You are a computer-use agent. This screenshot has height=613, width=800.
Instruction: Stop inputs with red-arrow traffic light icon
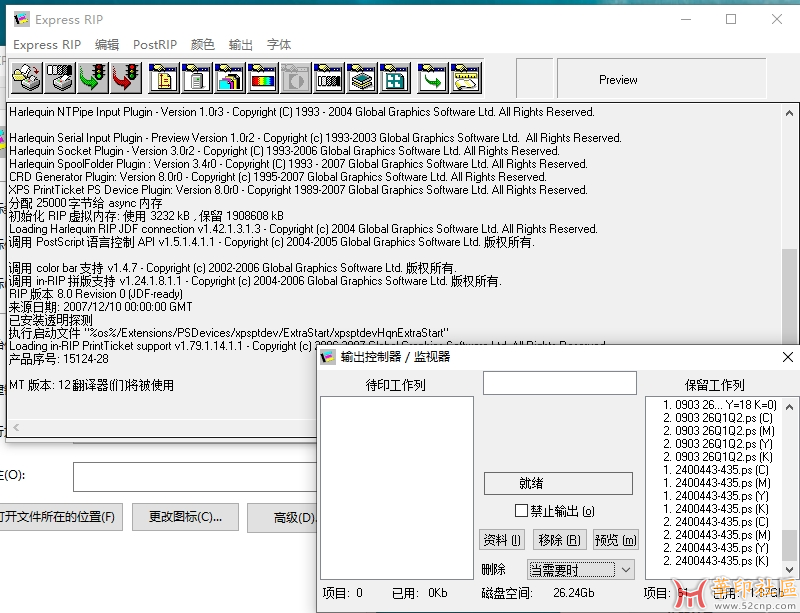pos(127,78)
